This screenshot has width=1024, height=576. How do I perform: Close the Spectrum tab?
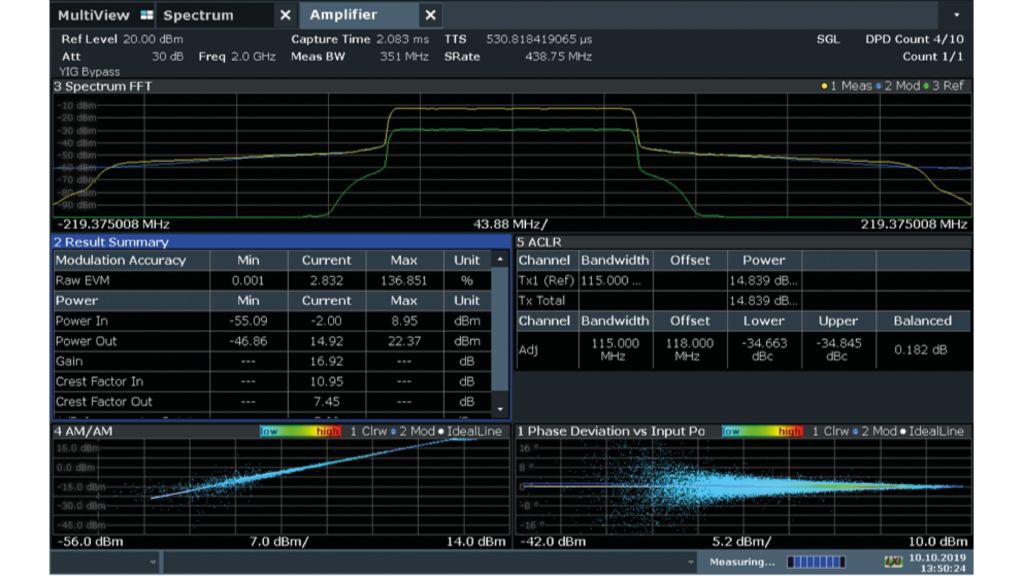click(x=285, y=15)
